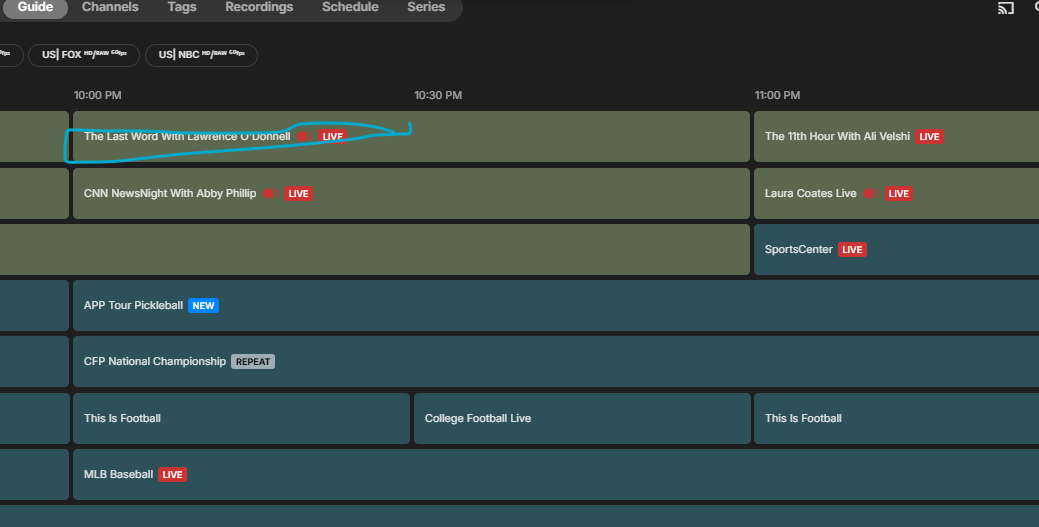This screenshot has height=527, width=1039.
Task: Click LIVE badge next to SportsCenter
Action: coord(852,249)
